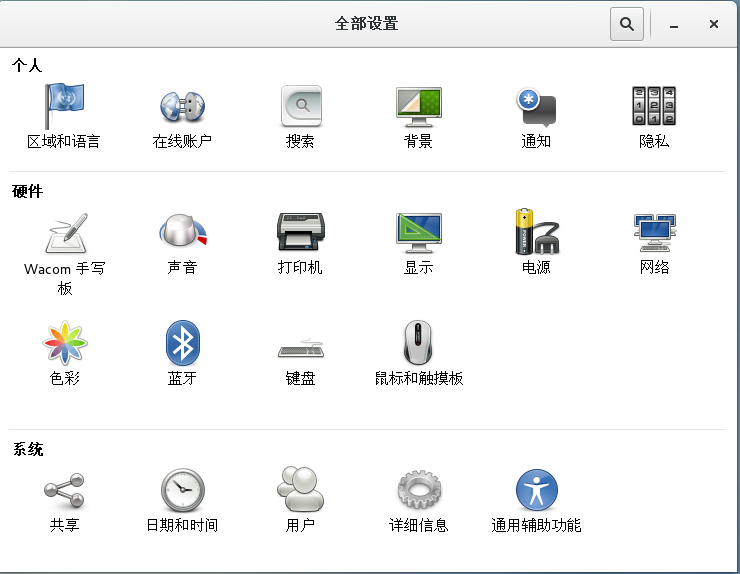Click the 打印机 text label
The height and width of the screenshot is (574, 740).
tap(300, 267)
